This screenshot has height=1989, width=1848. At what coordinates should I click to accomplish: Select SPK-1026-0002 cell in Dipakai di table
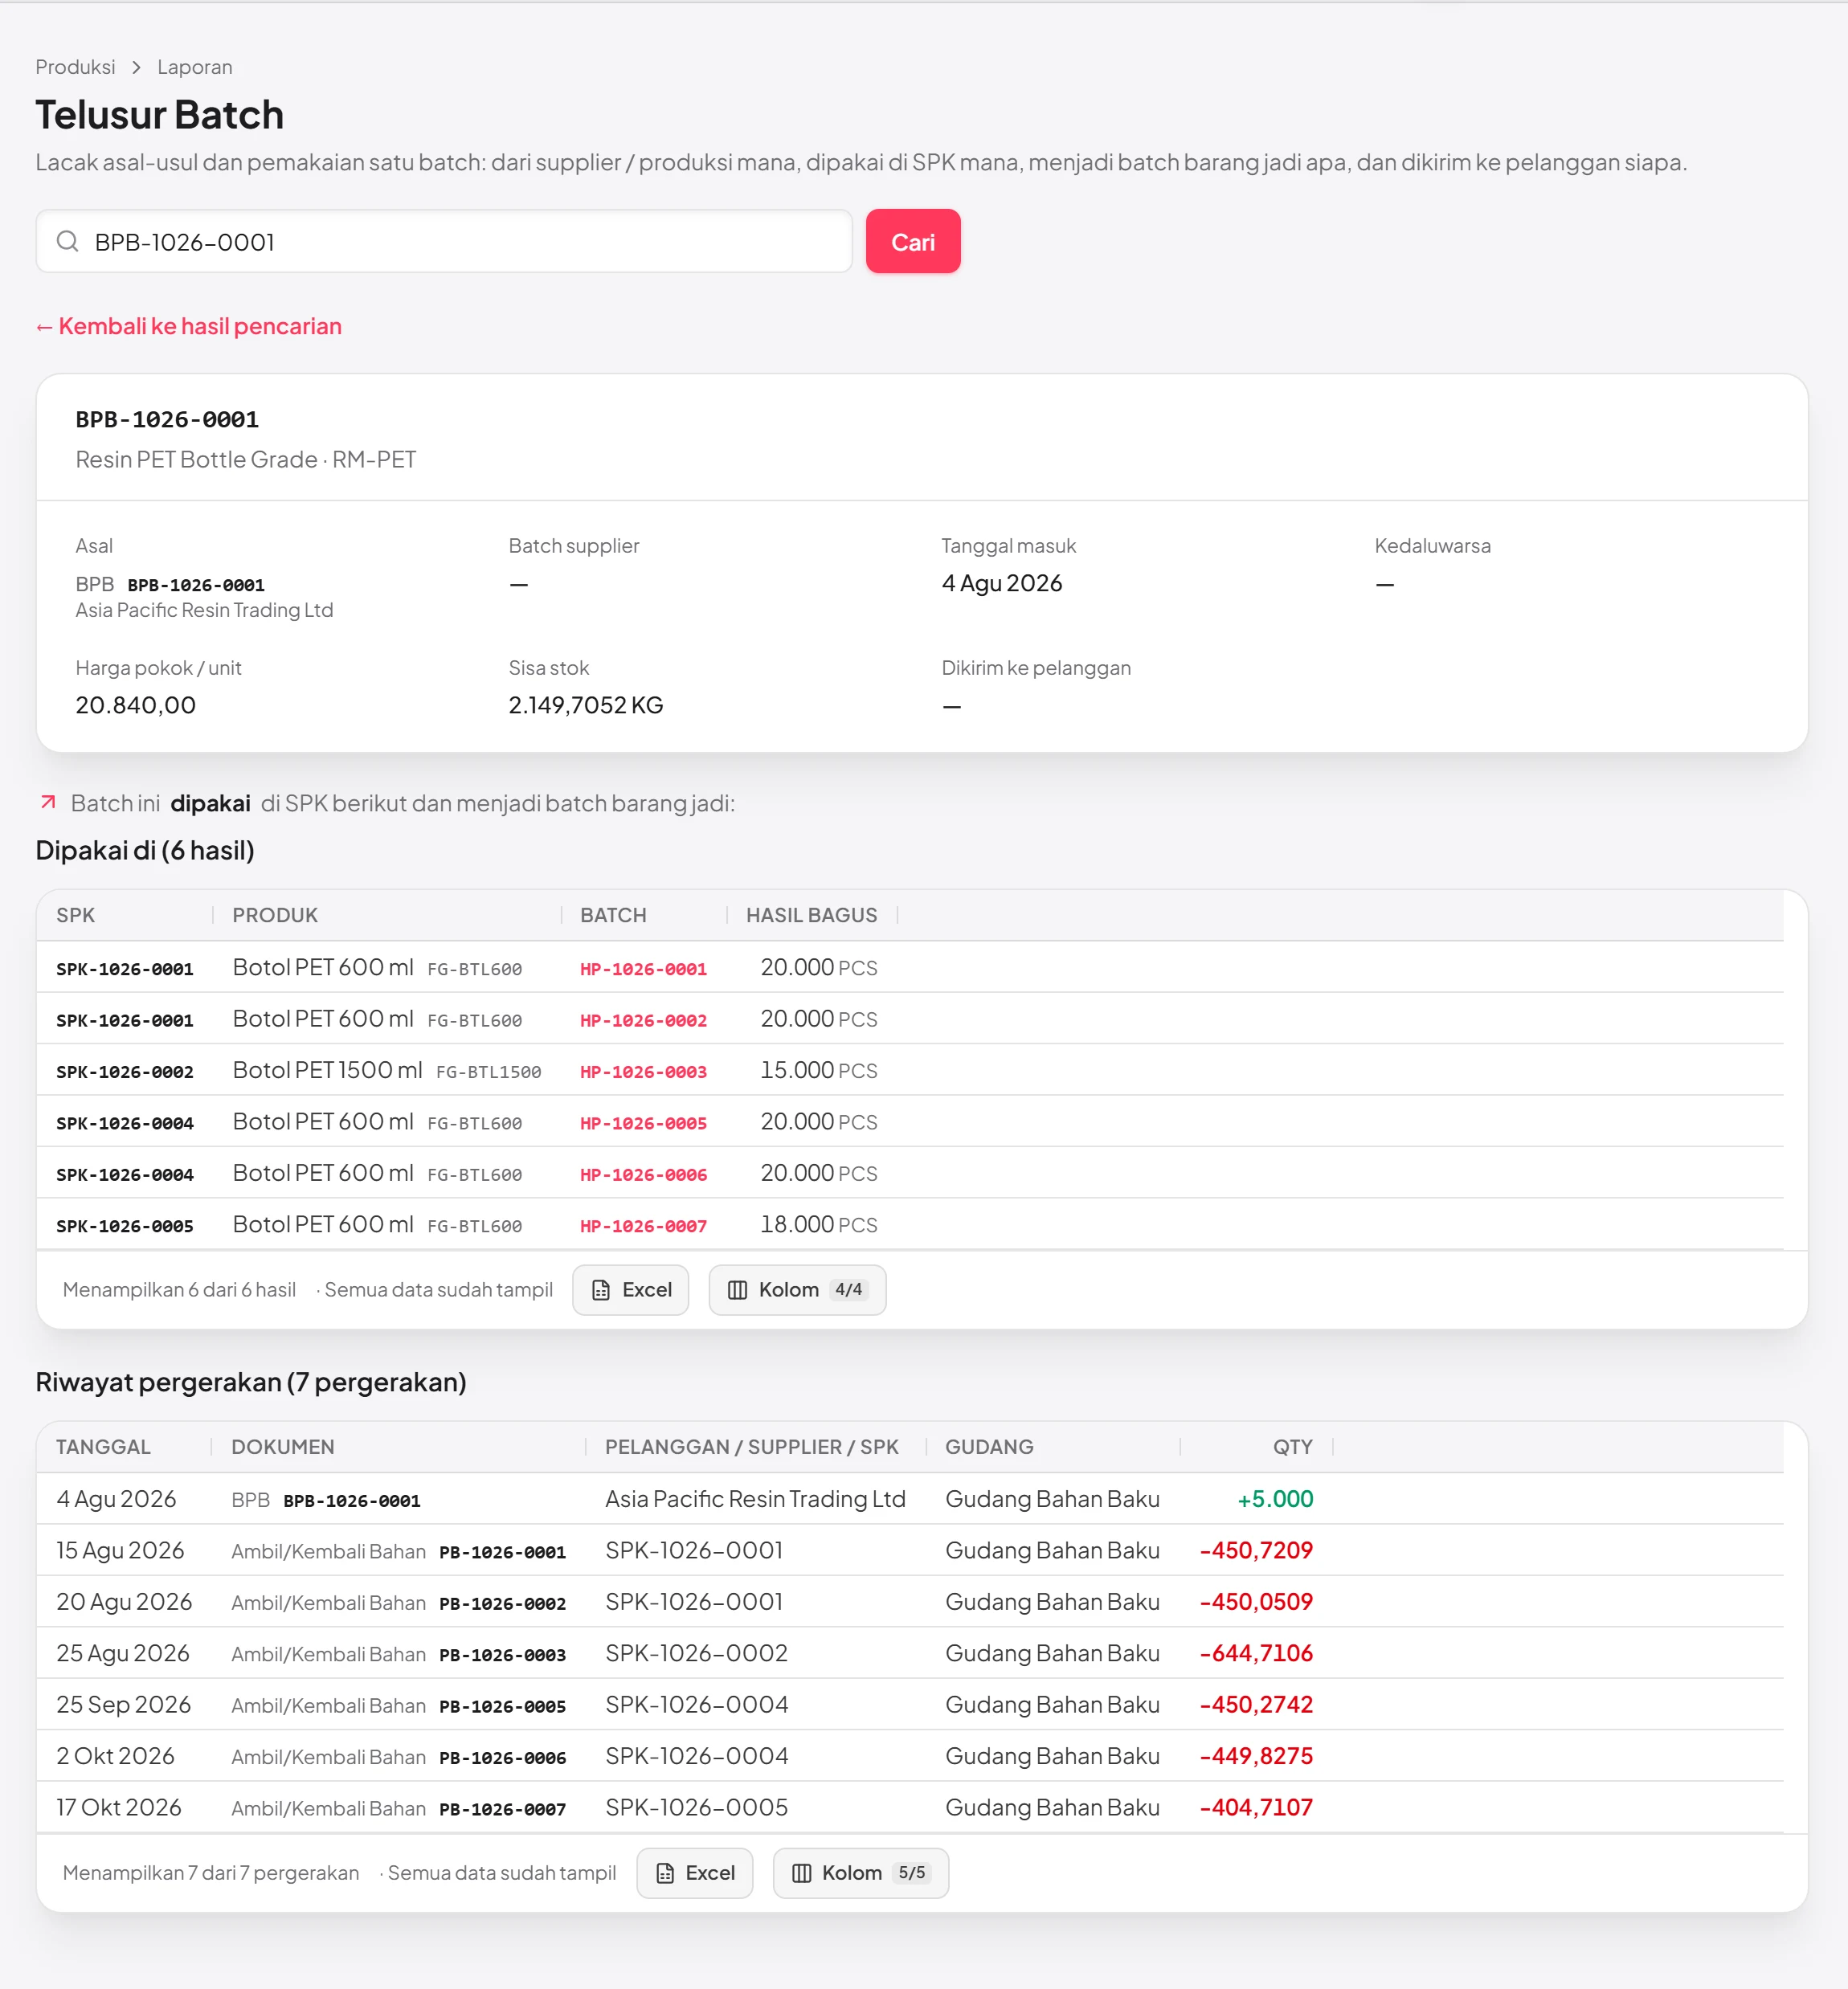pos(125,1072)
